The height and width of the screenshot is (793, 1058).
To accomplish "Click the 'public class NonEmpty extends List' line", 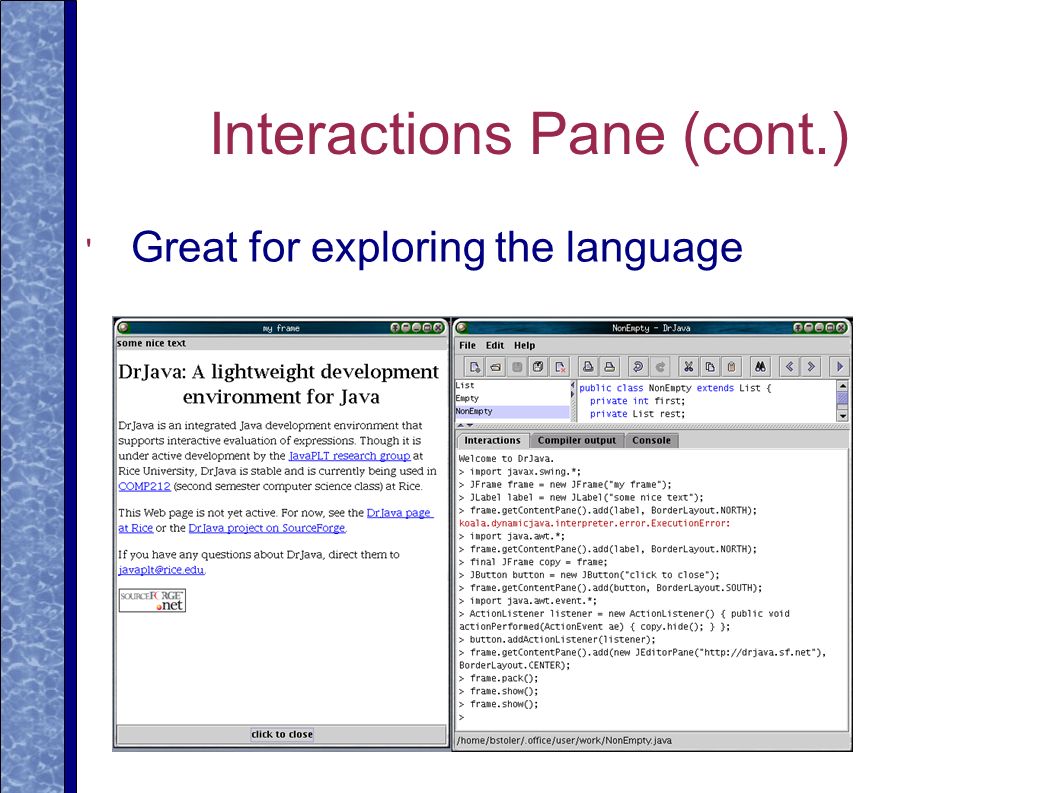I will [x=675, y=388].
